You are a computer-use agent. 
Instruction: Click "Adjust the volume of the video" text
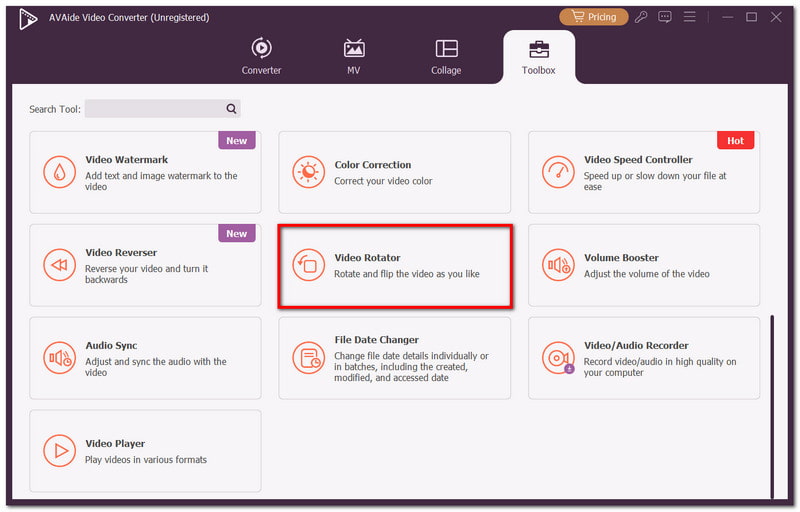646,274
